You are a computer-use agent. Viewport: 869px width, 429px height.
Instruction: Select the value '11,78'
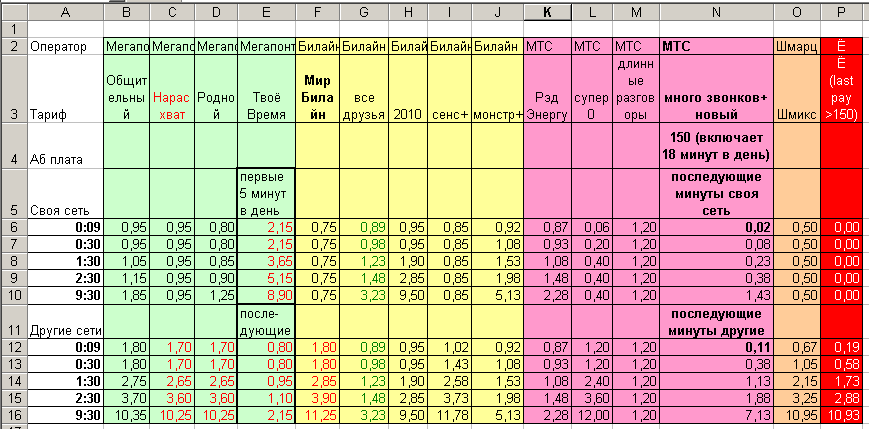[449, 415]
